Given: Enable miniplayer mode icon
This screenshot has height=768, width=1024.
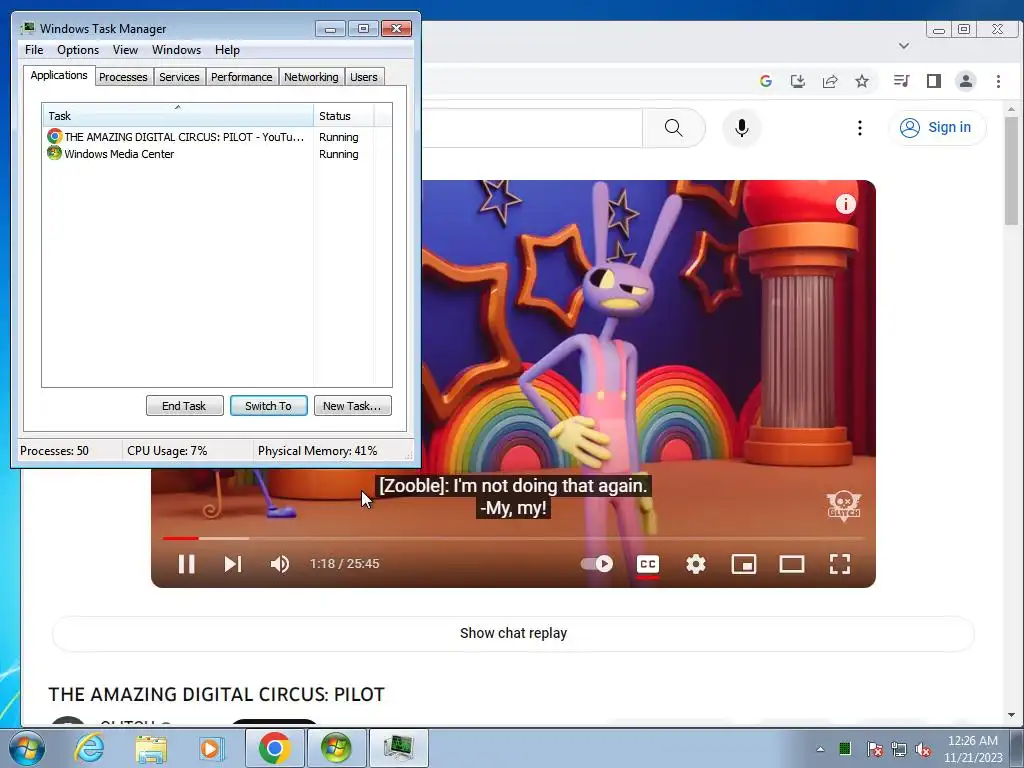Looking at the screenshot, I should pyautogui.click(x=743, y=564).
